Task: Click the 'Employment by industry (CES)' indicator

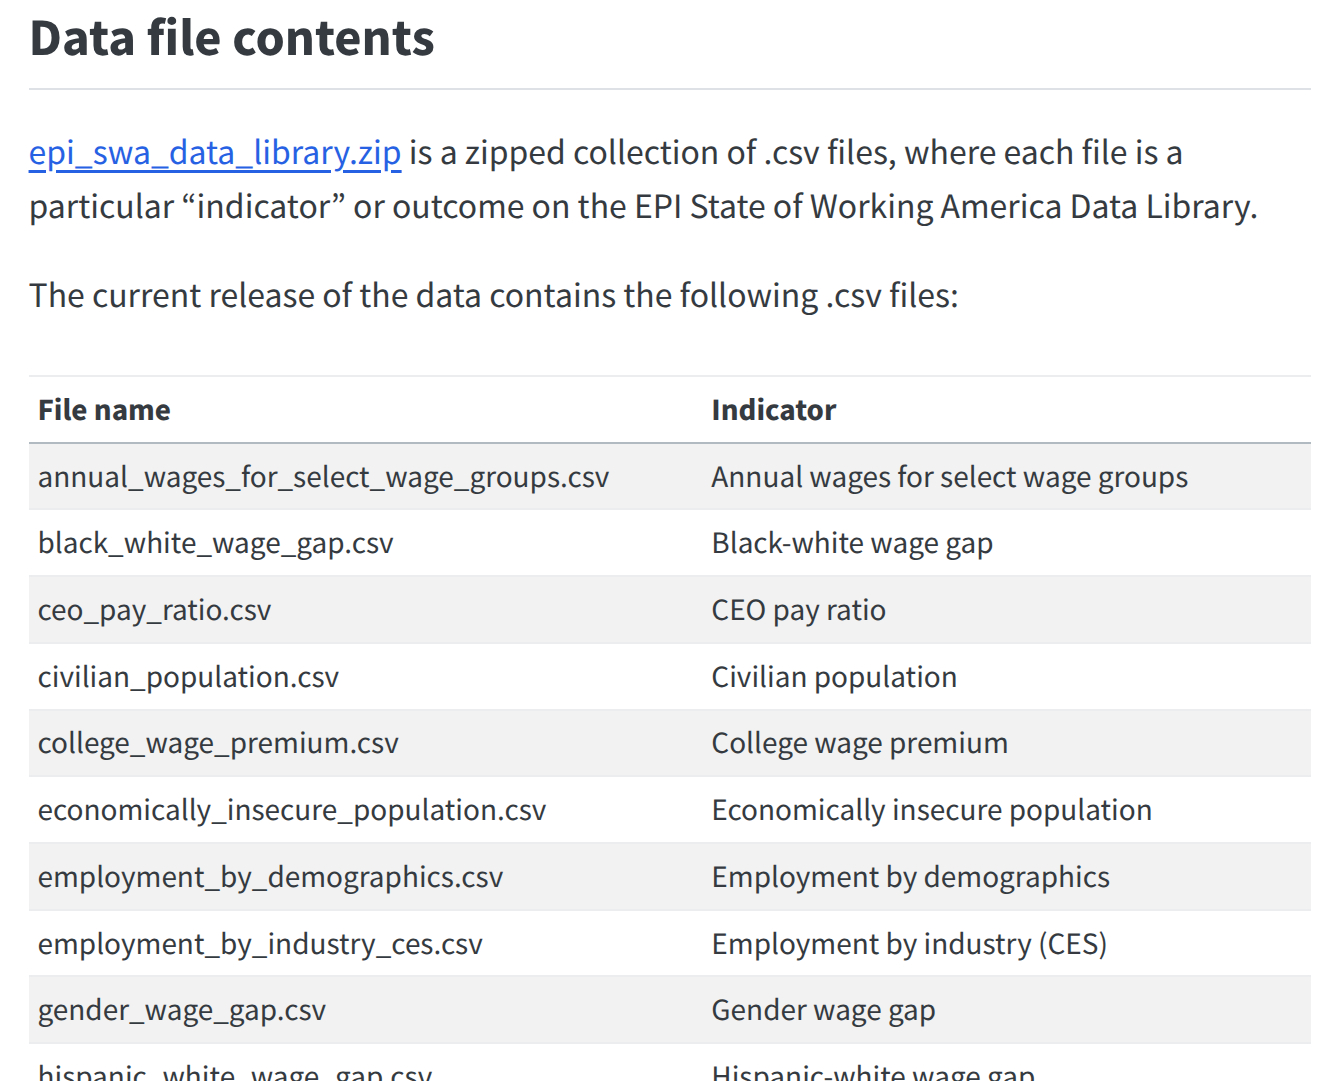Action: coord(908,944)
